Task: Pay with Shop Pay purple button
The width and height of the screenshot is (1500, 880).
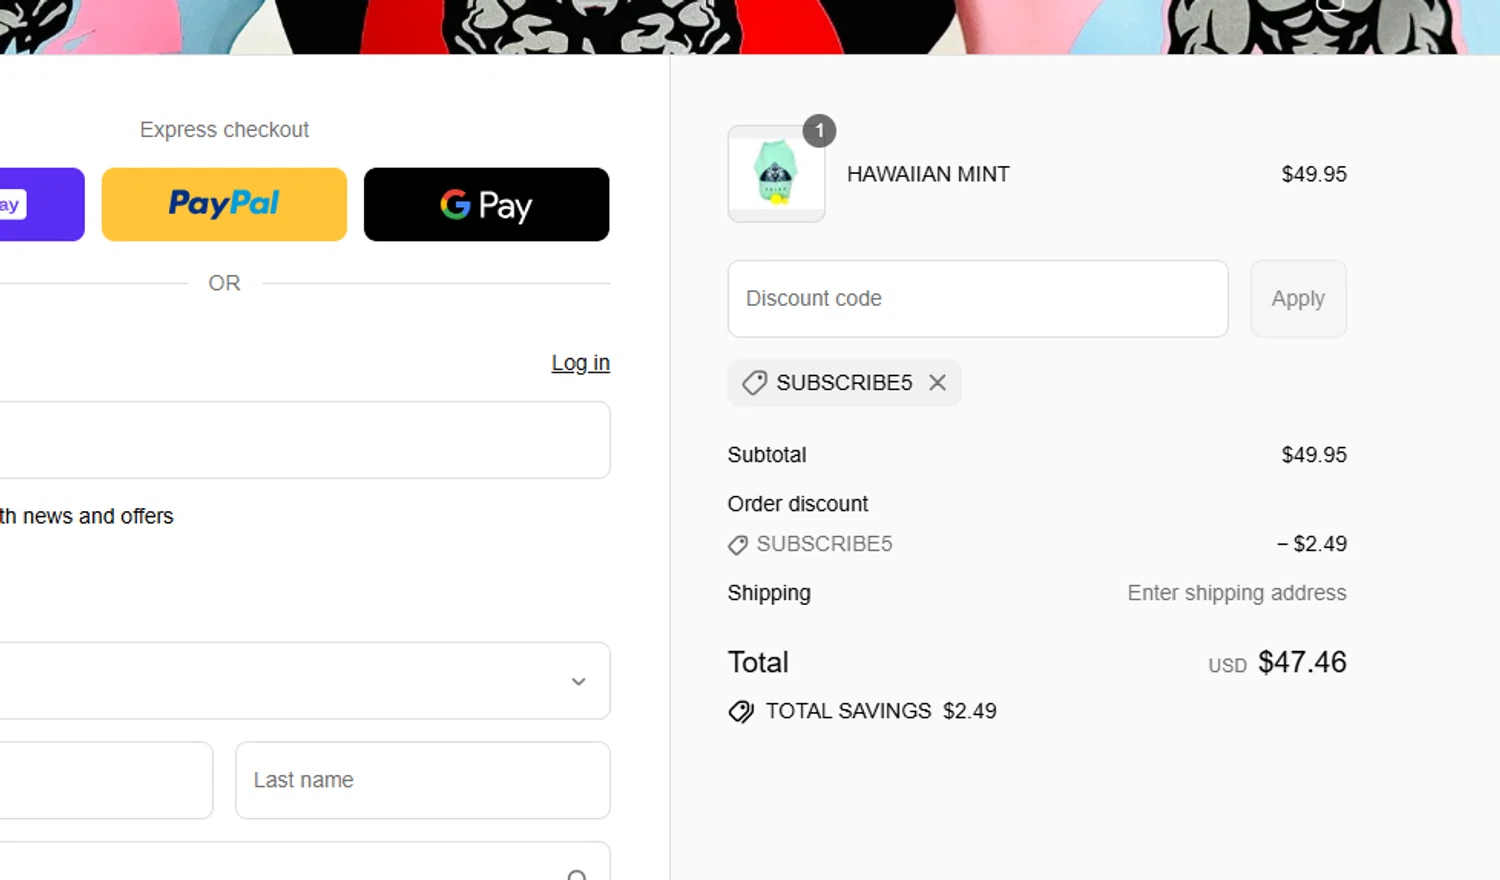Action: click(x=42, y=204)
